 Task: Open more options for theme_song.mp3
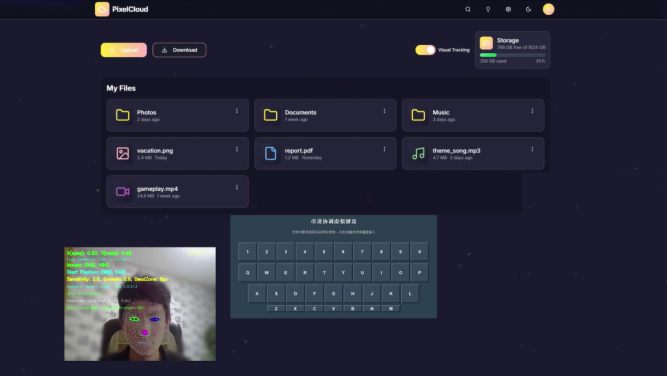532,149
